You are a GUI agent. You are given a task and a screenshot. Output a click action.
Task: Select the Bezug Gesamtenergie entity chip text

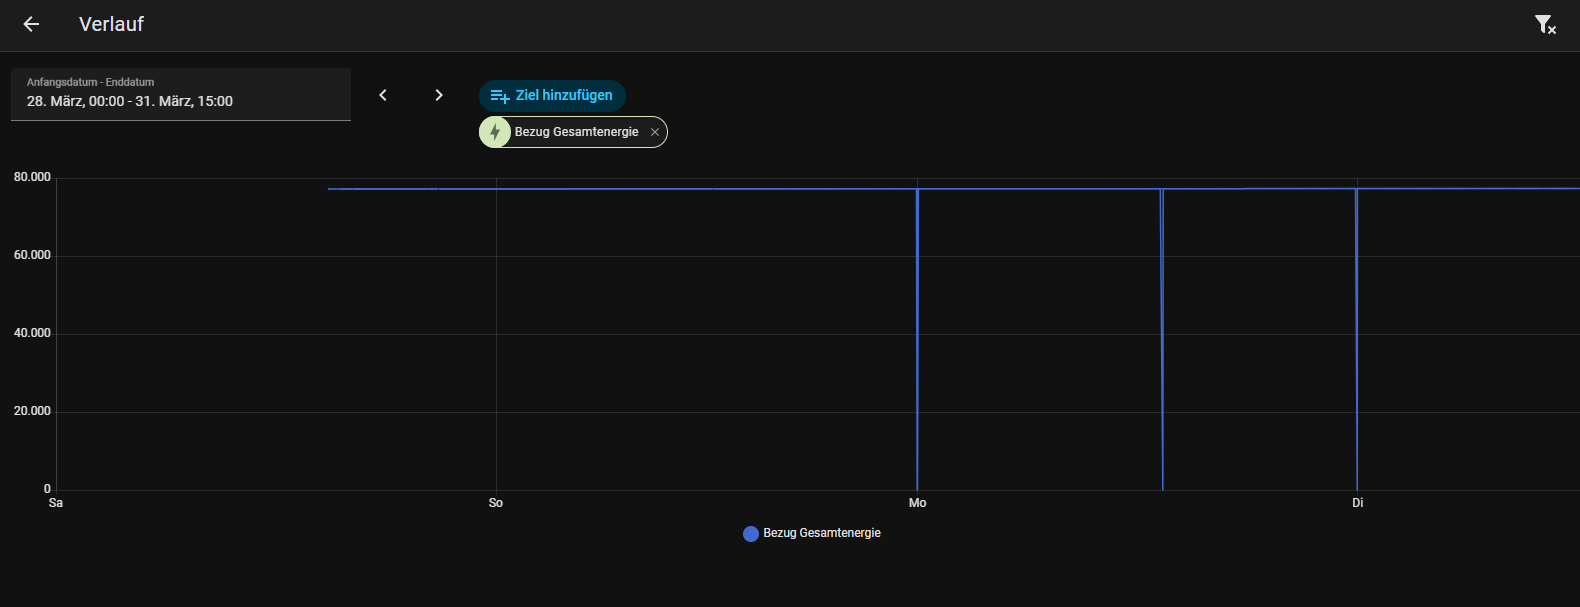(x=576, y=132)
